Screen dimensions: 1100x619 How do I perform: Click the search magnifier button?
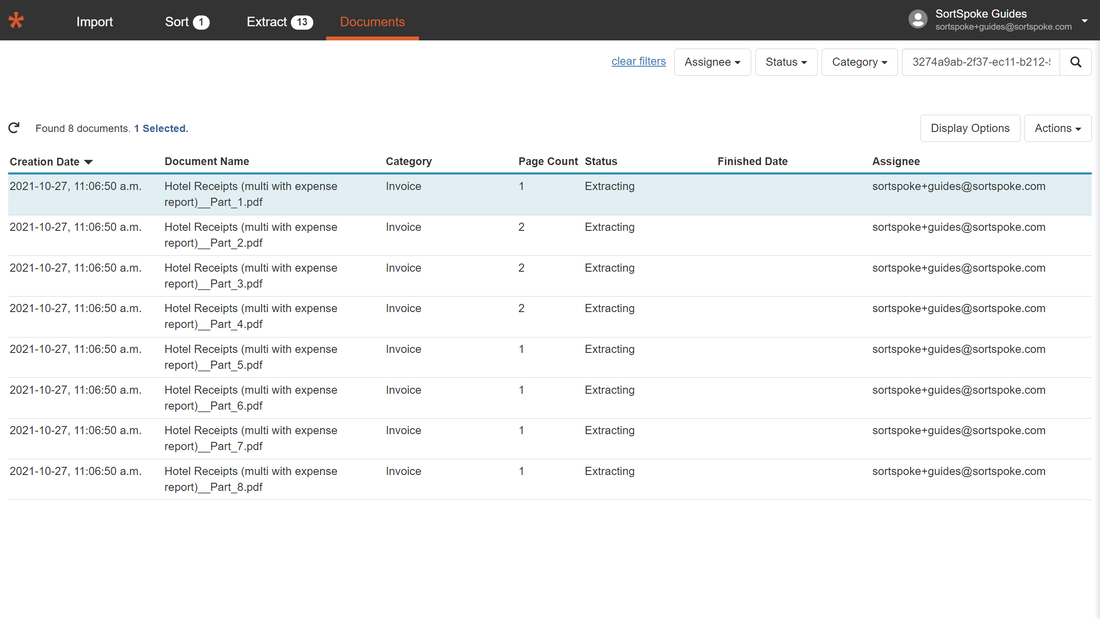tap(1075, 62)
